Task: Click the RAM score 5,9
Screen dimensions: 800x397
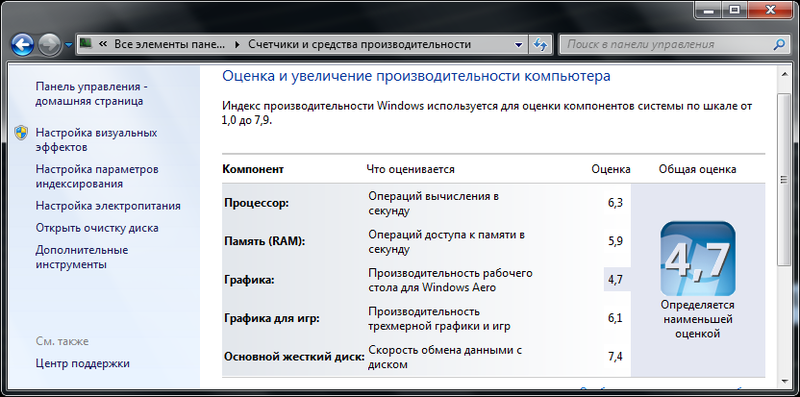Action: tap(615, 241)
